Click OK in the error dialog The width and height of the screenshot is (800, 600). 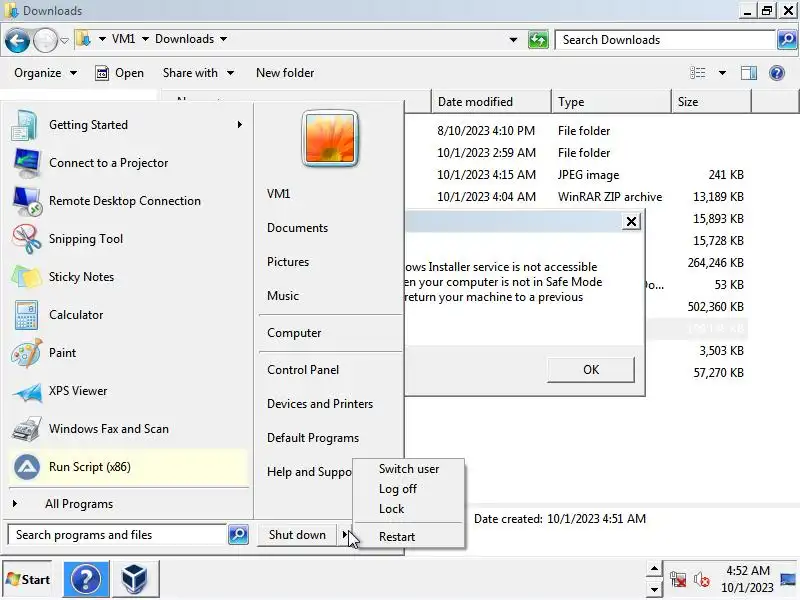pyautogui.click(x=591, y=369)
